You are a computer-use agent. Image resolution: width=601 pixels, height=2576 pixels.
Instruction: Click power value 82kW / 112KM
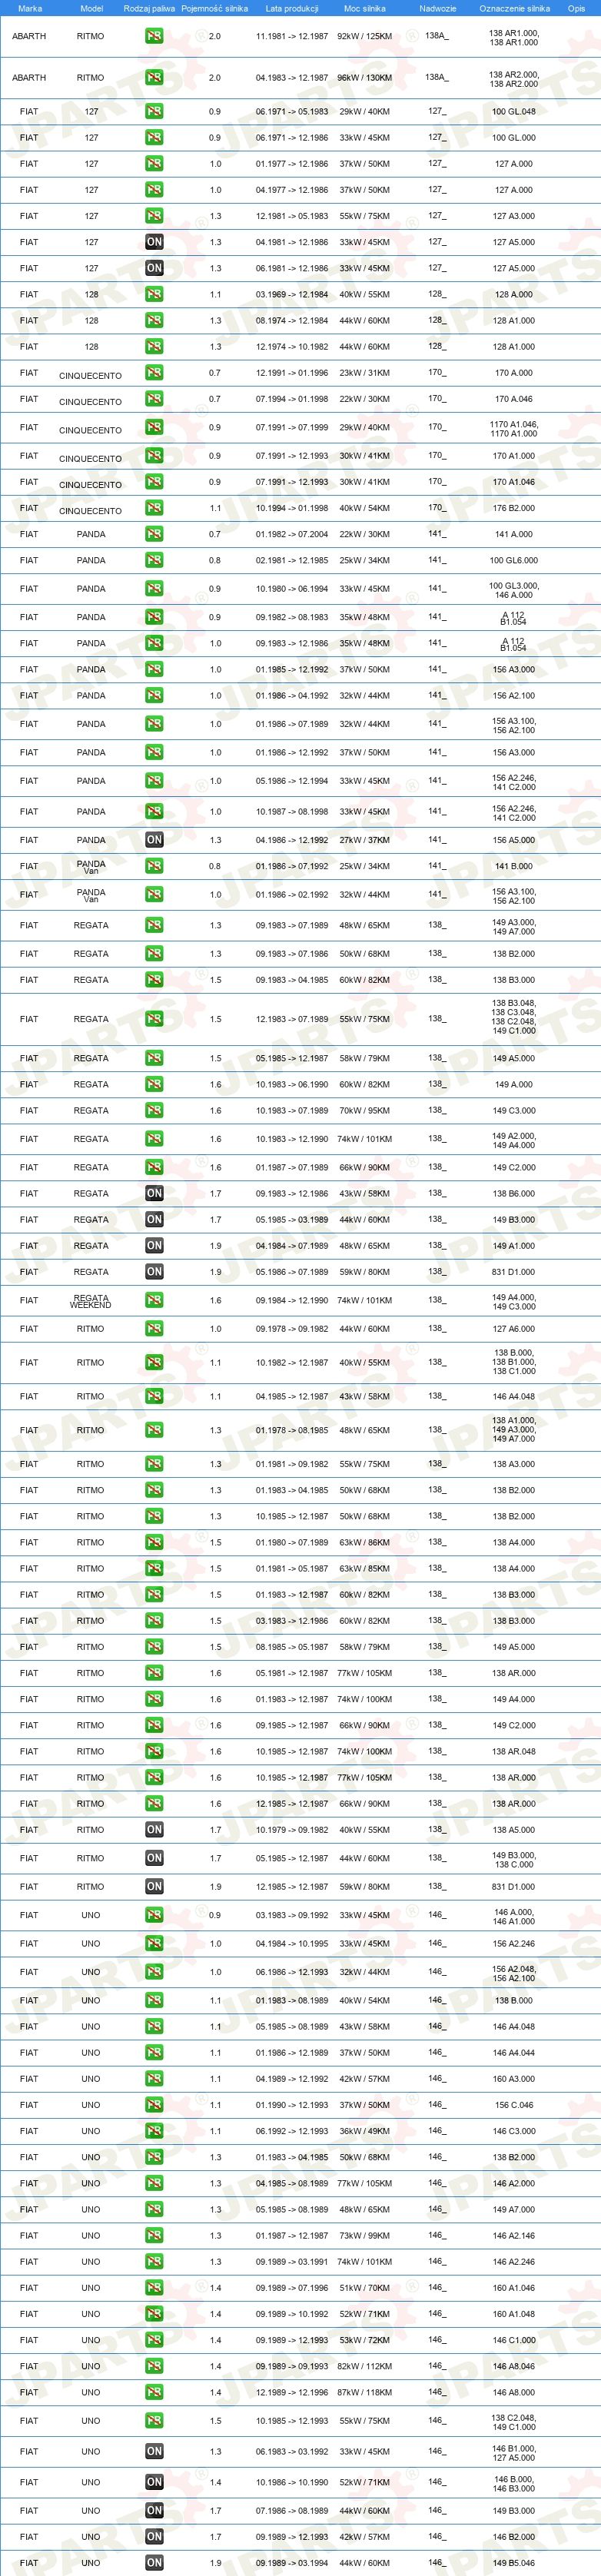point(364,2366)
